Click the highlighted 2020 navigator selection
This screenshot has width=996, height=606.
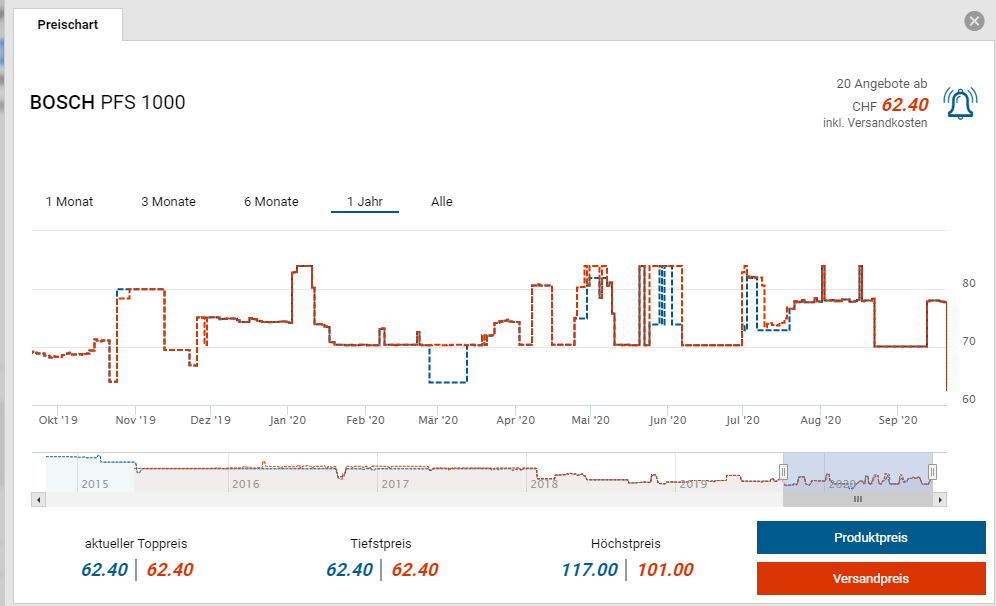click(x=858, y=472)
